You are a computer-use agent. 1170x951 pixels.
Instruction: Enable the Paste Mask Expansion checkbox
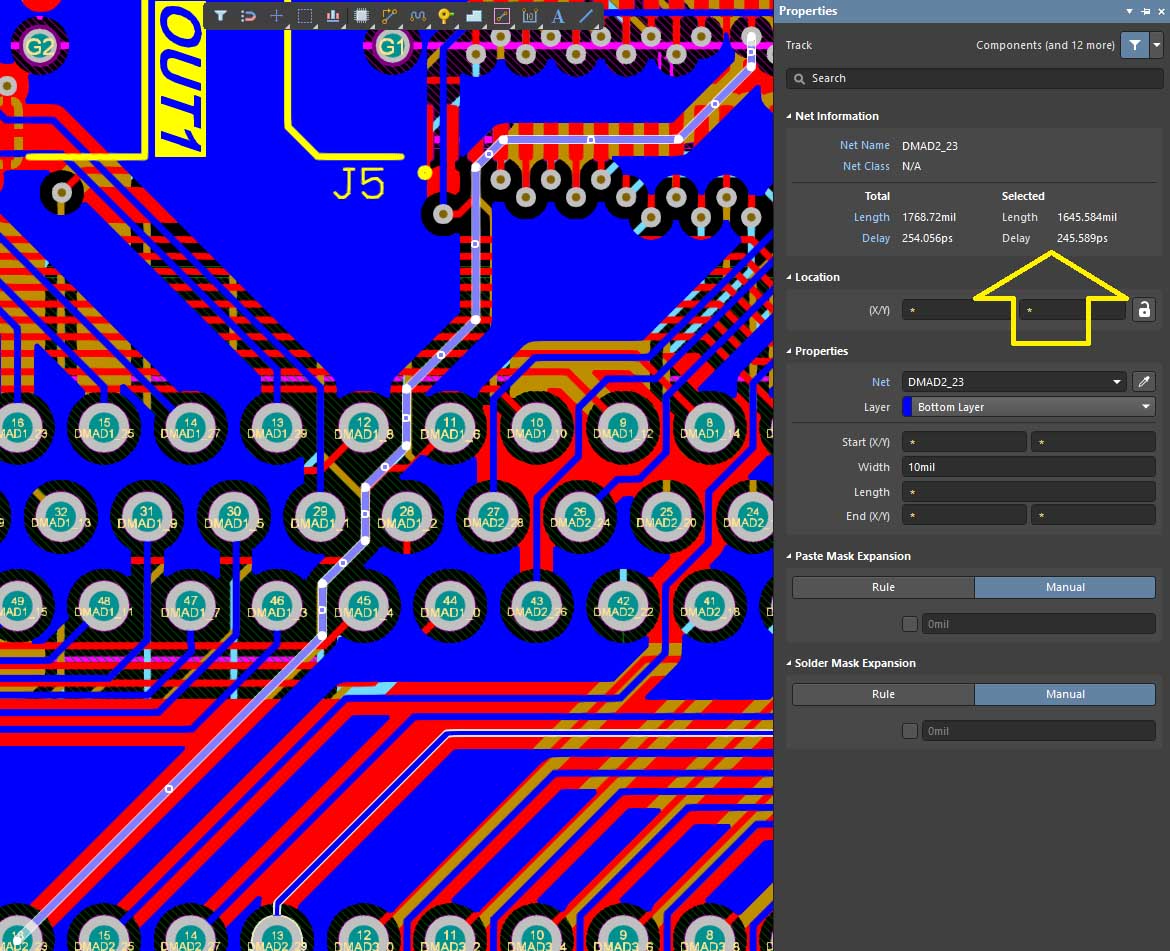pyautogui.click(x=909, y=624)
